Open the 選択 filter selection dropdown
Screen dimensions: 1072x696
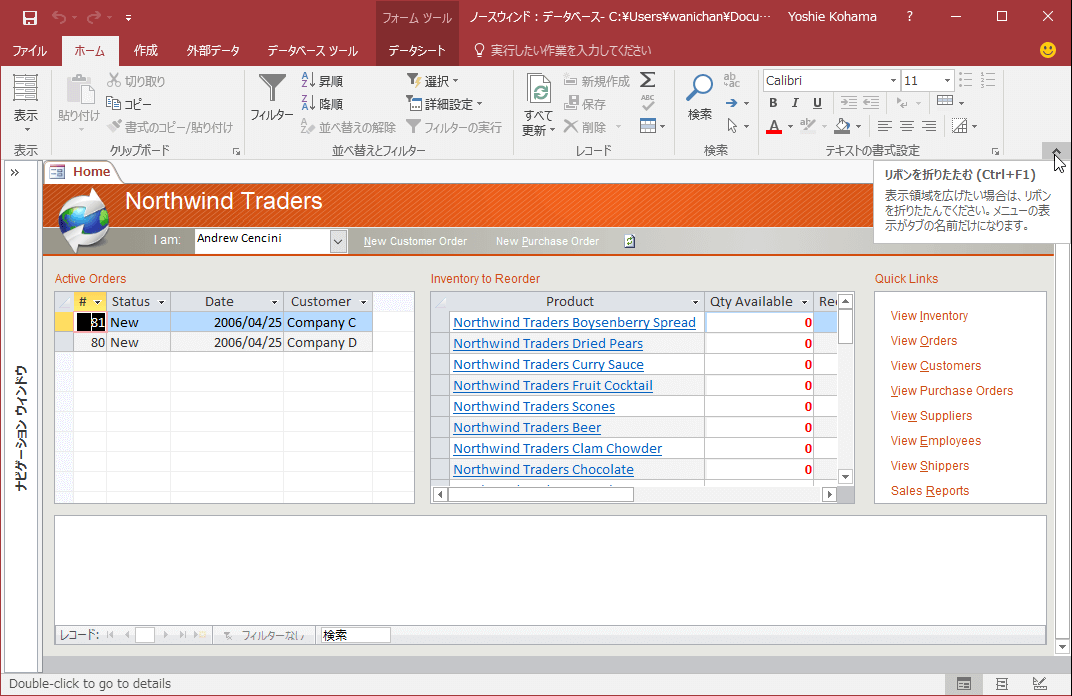pos(433,81)
